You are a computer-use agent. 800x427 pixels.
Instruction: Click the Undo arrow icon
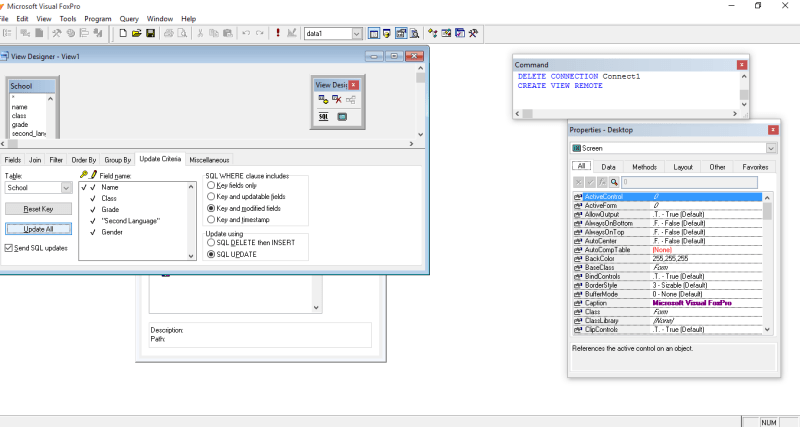246,33
